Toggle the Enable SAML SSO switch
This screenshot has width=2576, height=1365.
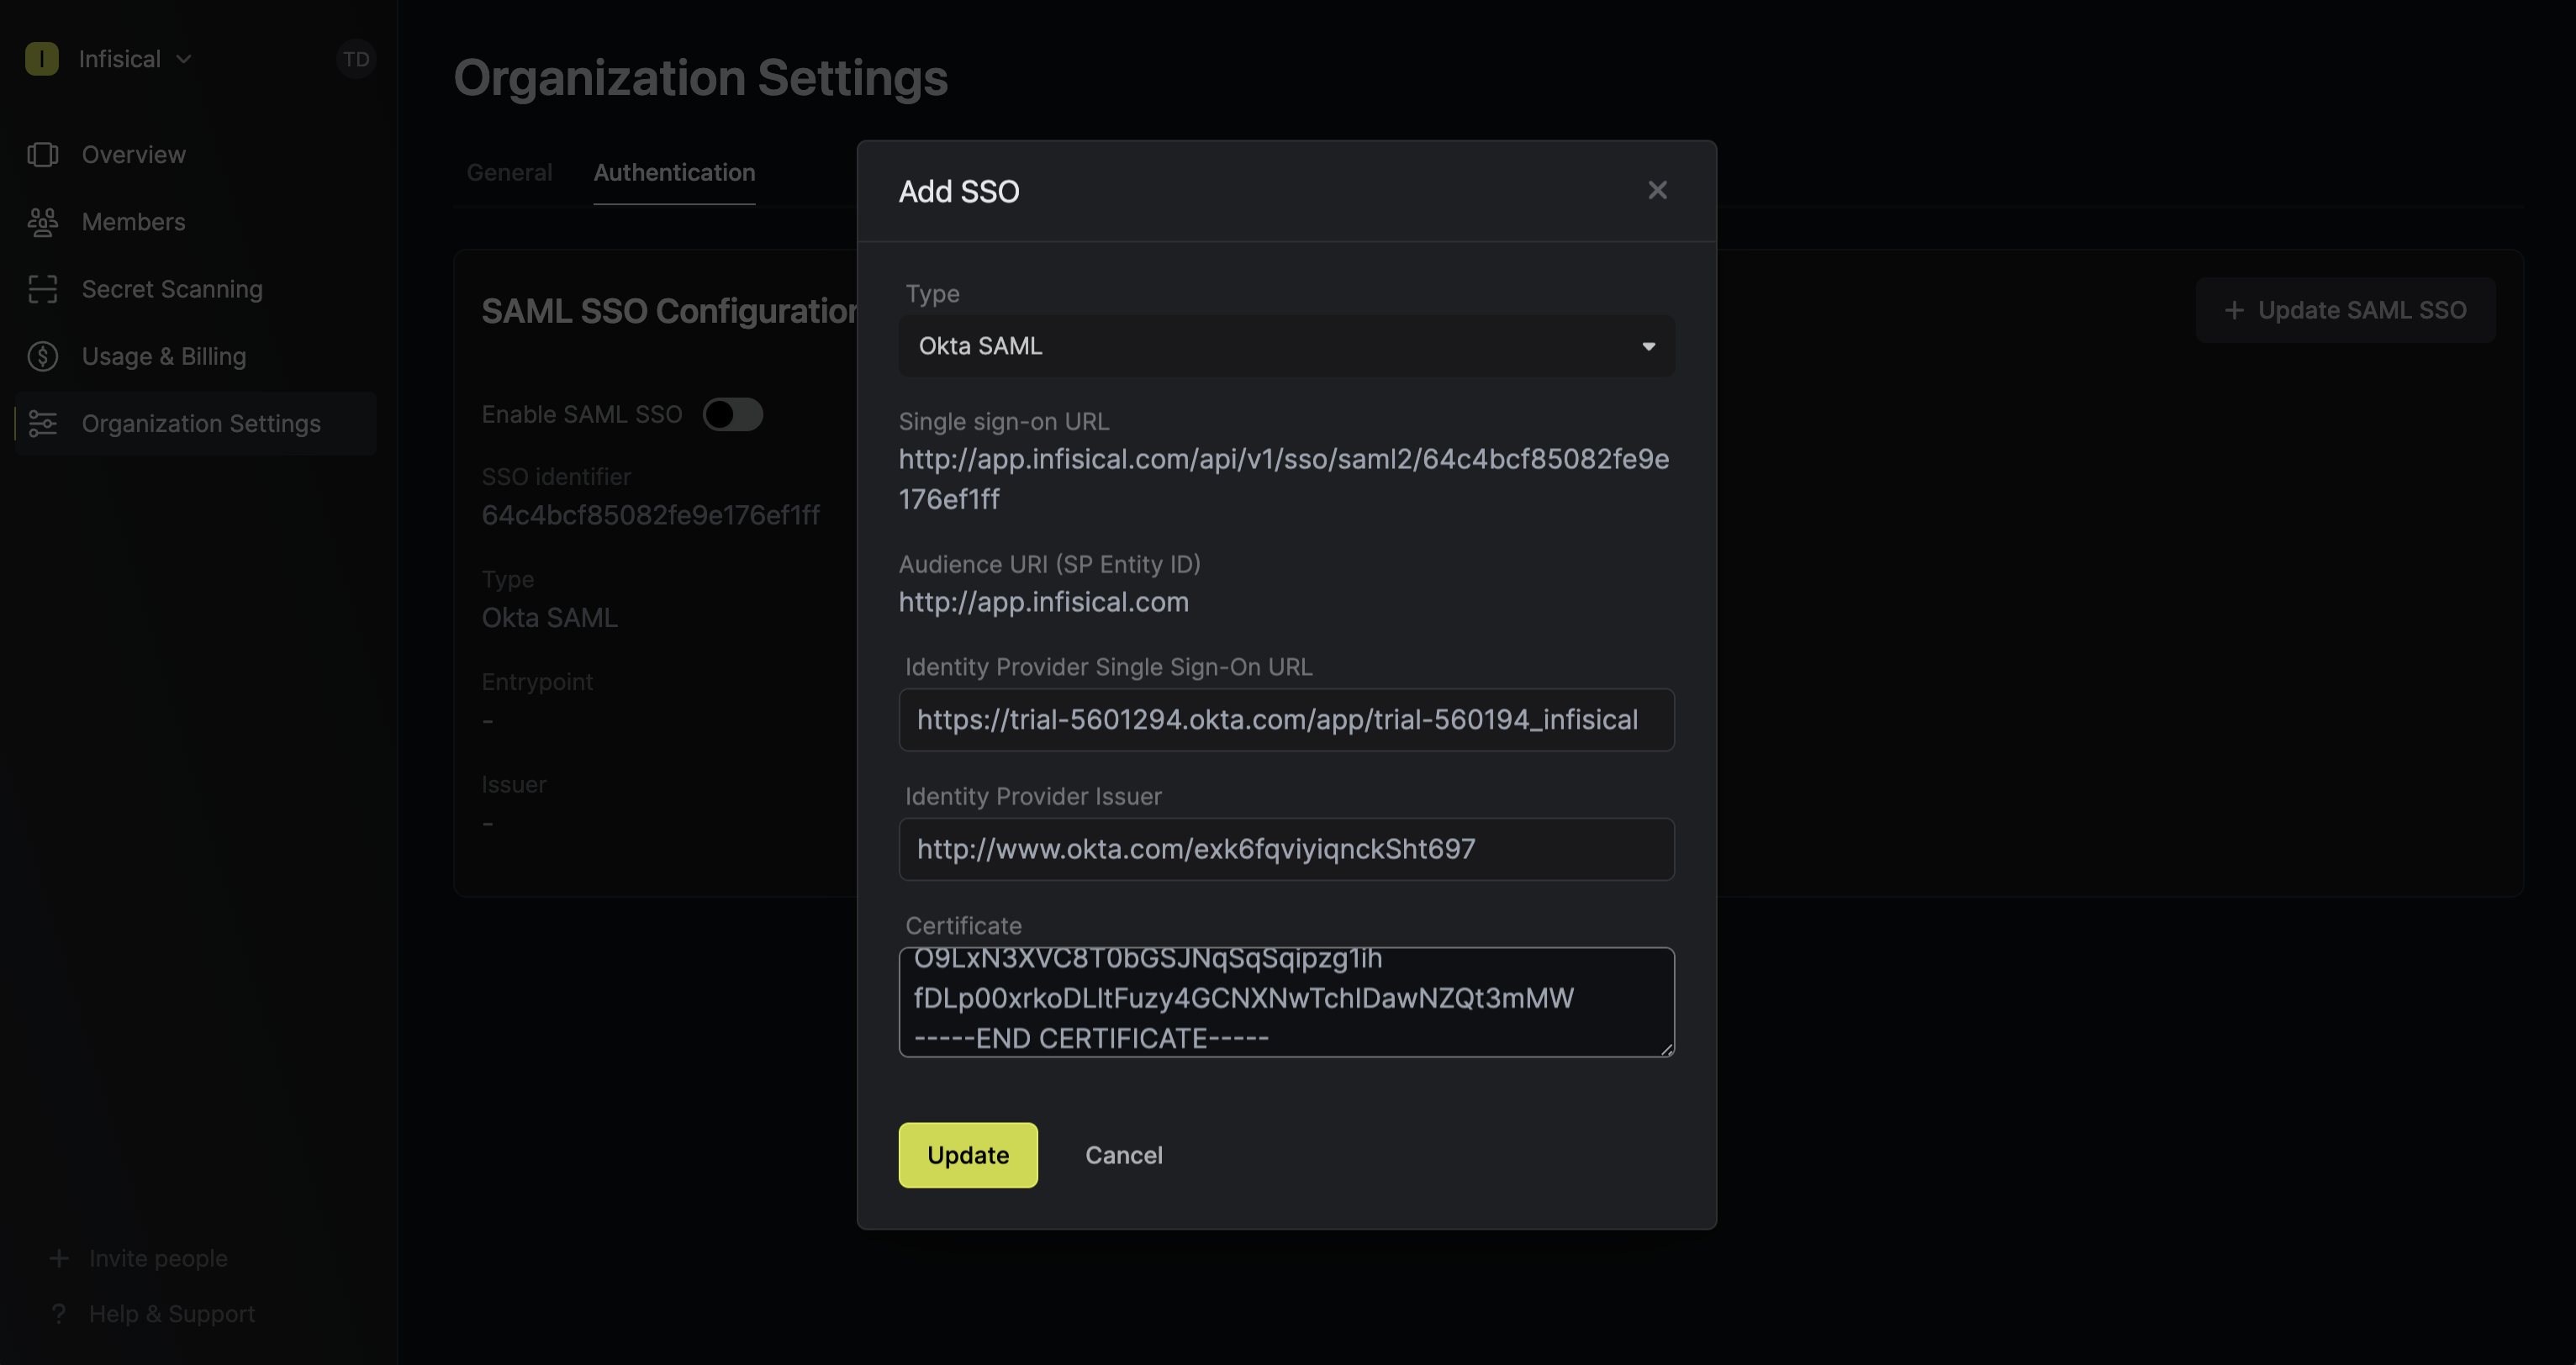[x=732, y=414]
